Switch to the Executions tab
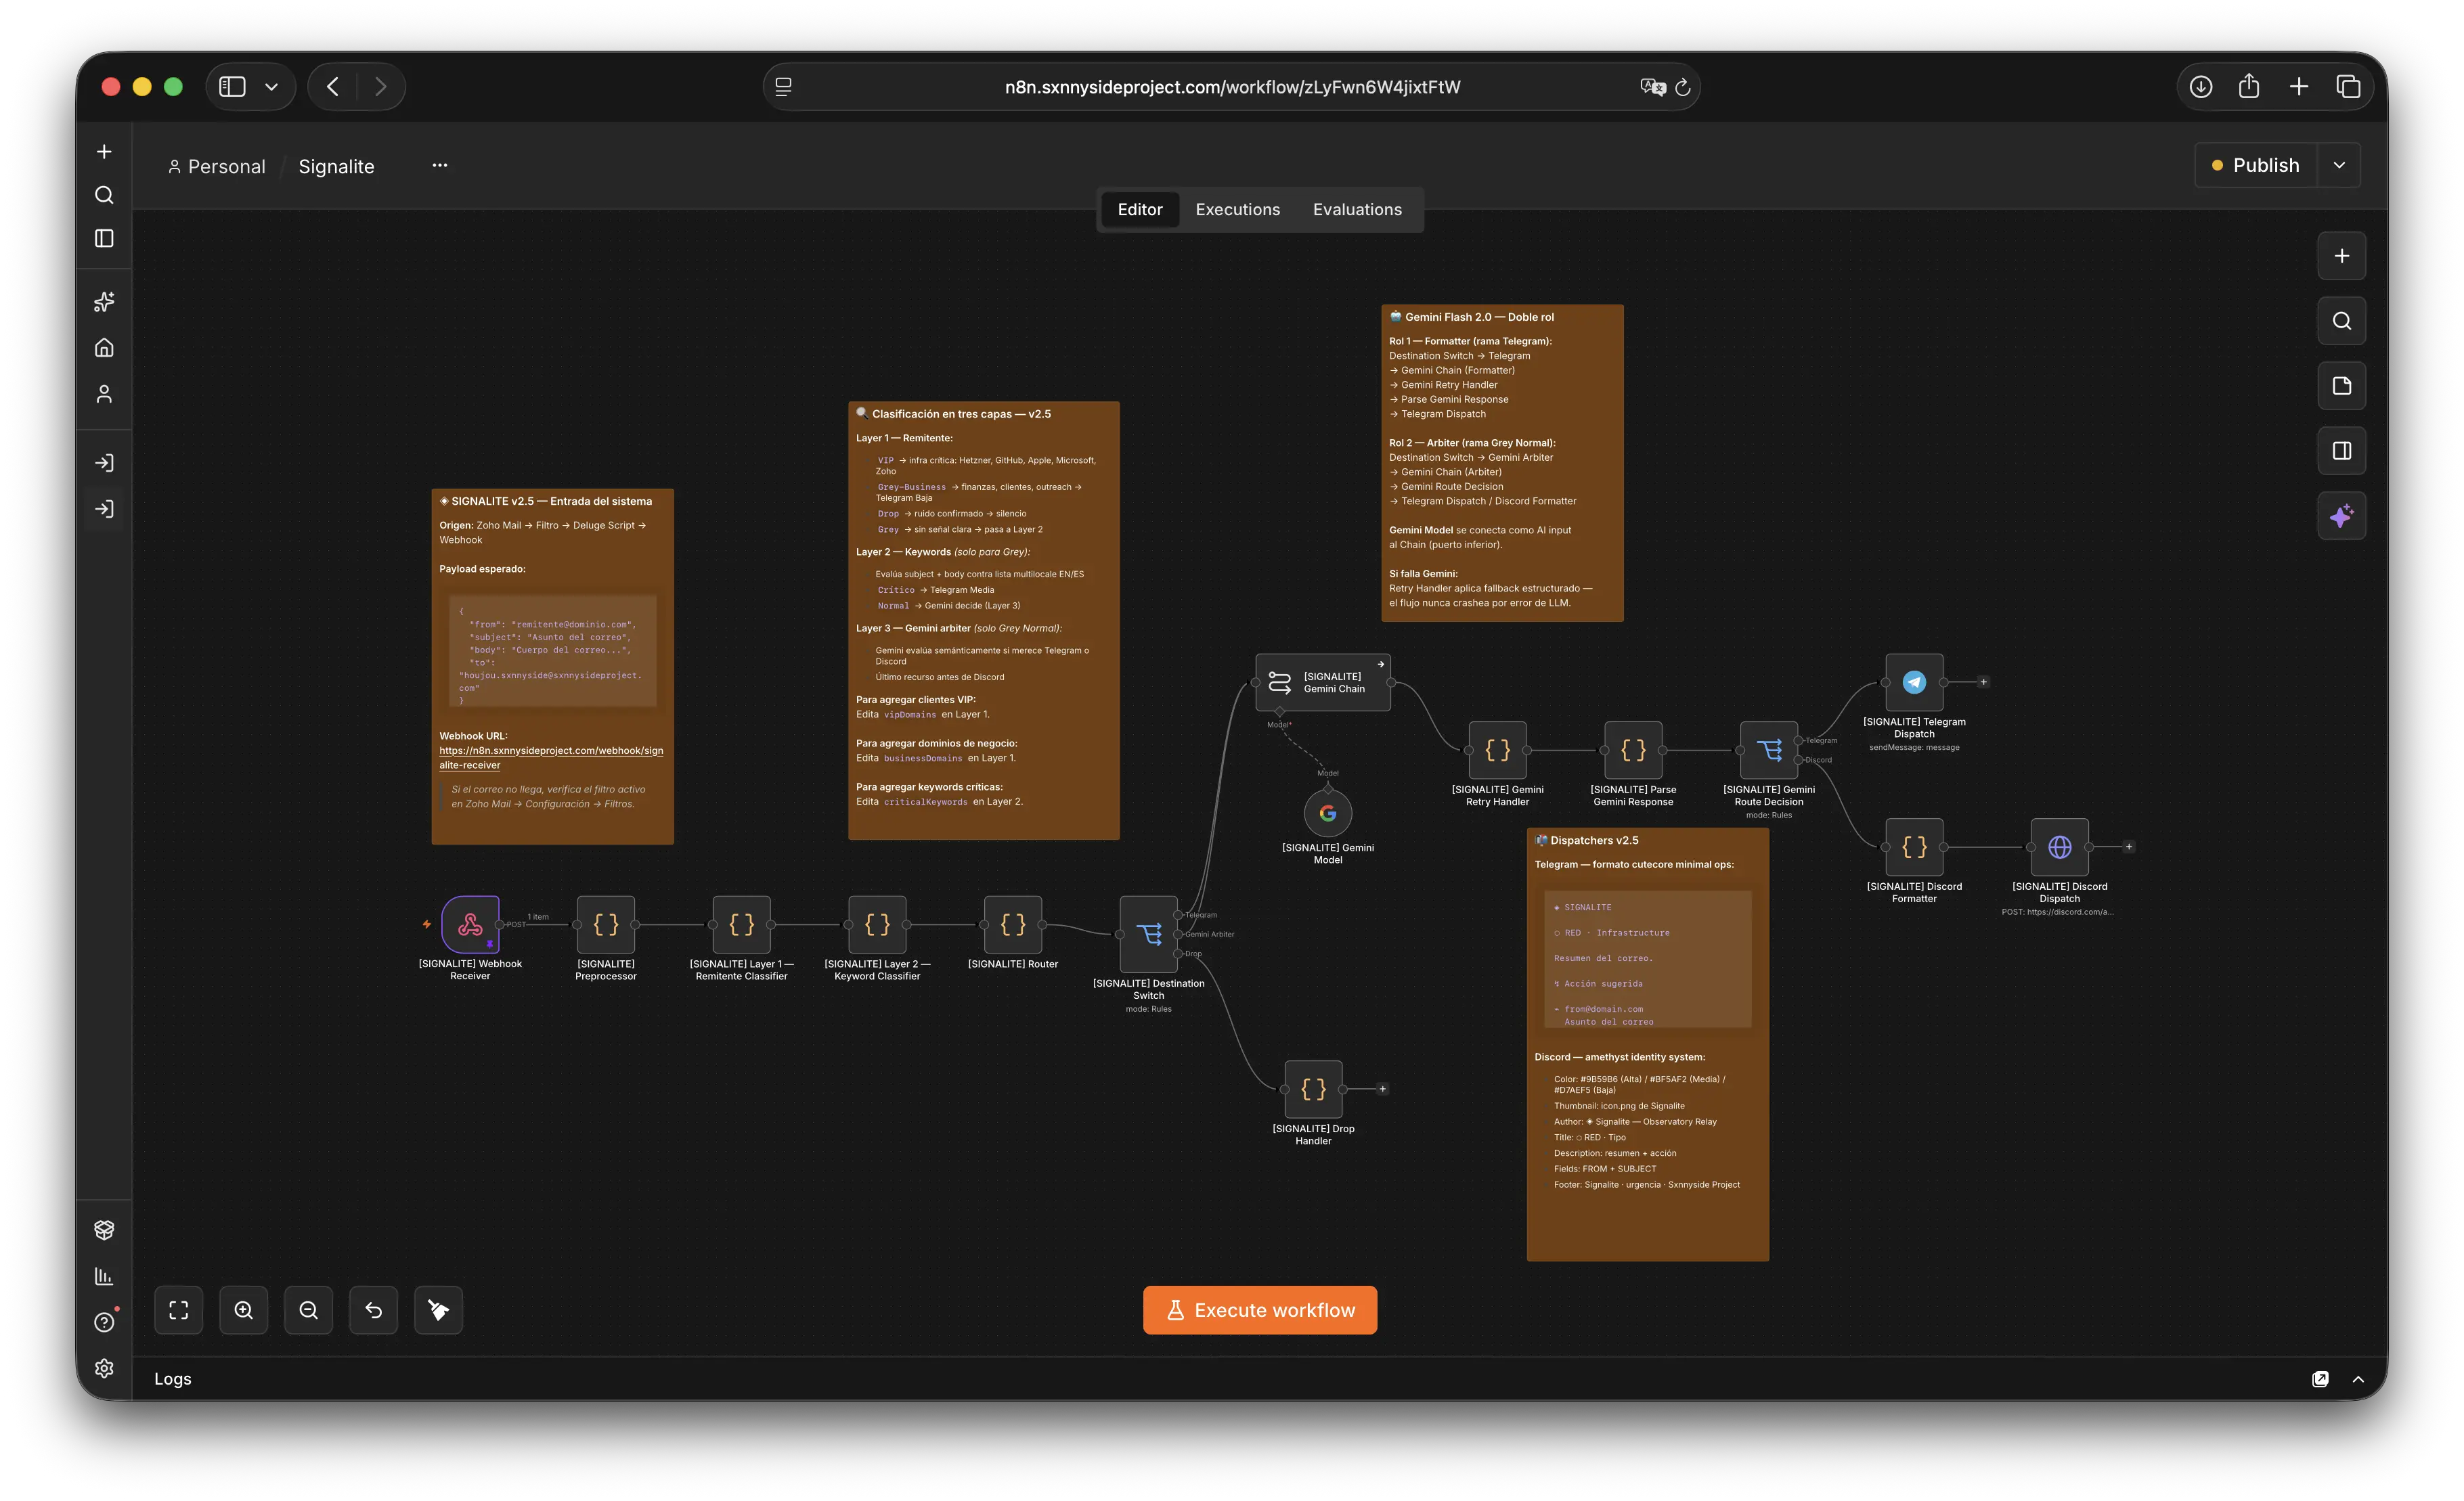This screenshot has width=2464, height=1501. point(1237,209)
